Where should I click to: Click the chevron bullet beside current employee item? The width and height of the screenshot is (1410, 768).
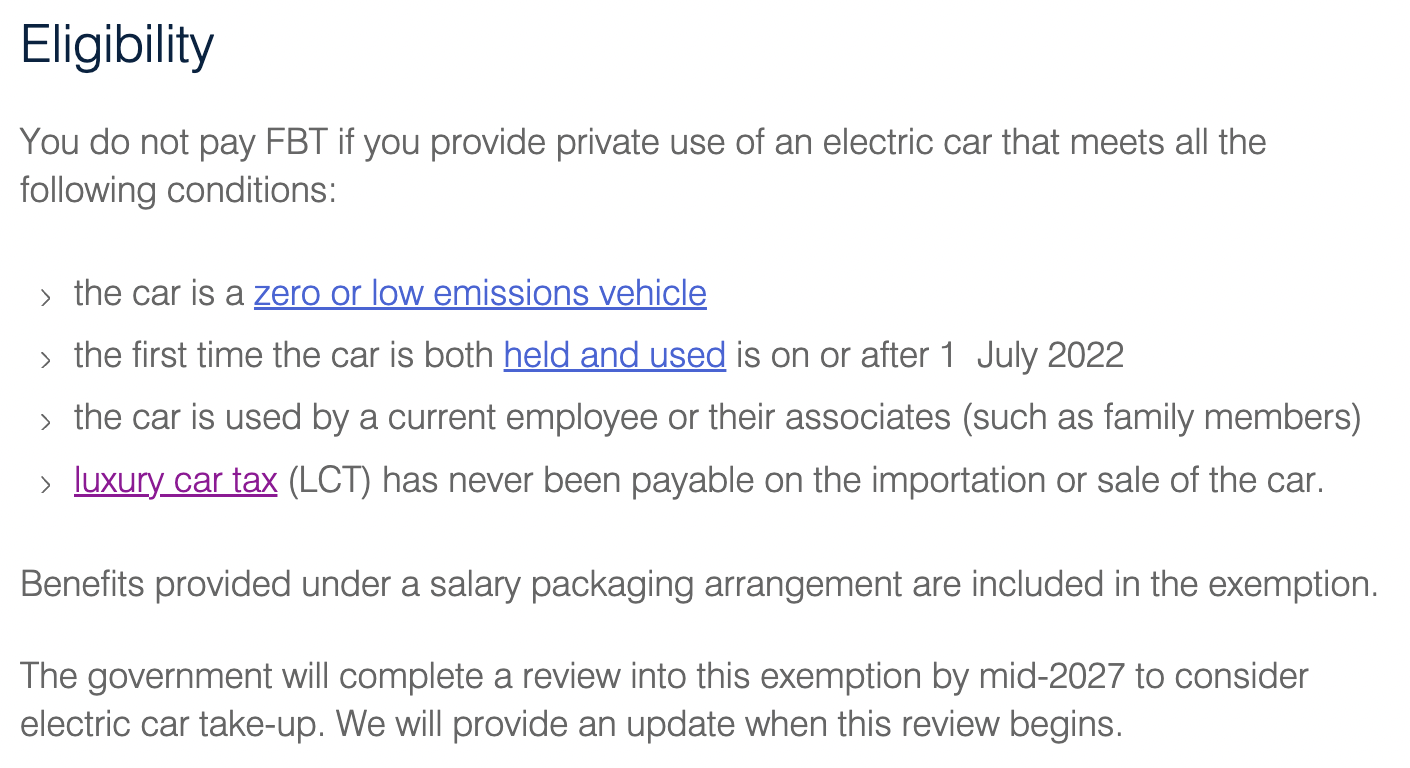(45, 422)
